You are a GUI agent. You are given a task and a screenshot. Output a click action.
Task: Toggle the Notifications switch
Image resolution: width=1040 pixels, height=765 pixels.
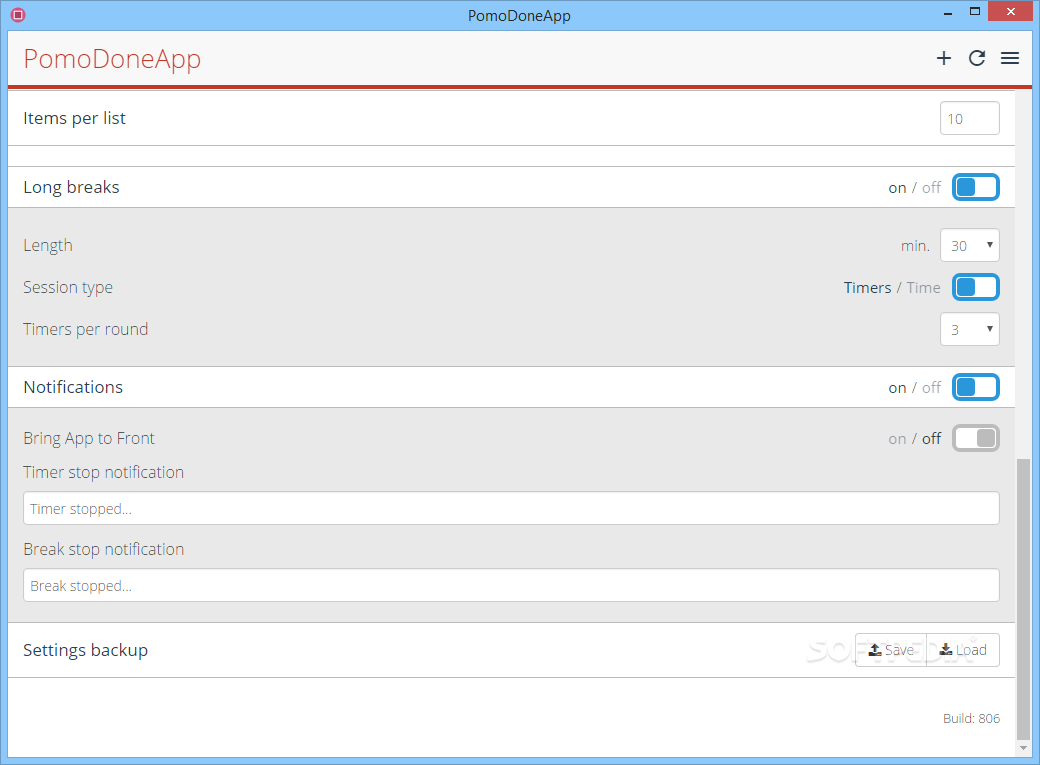[x=976, y=387]
